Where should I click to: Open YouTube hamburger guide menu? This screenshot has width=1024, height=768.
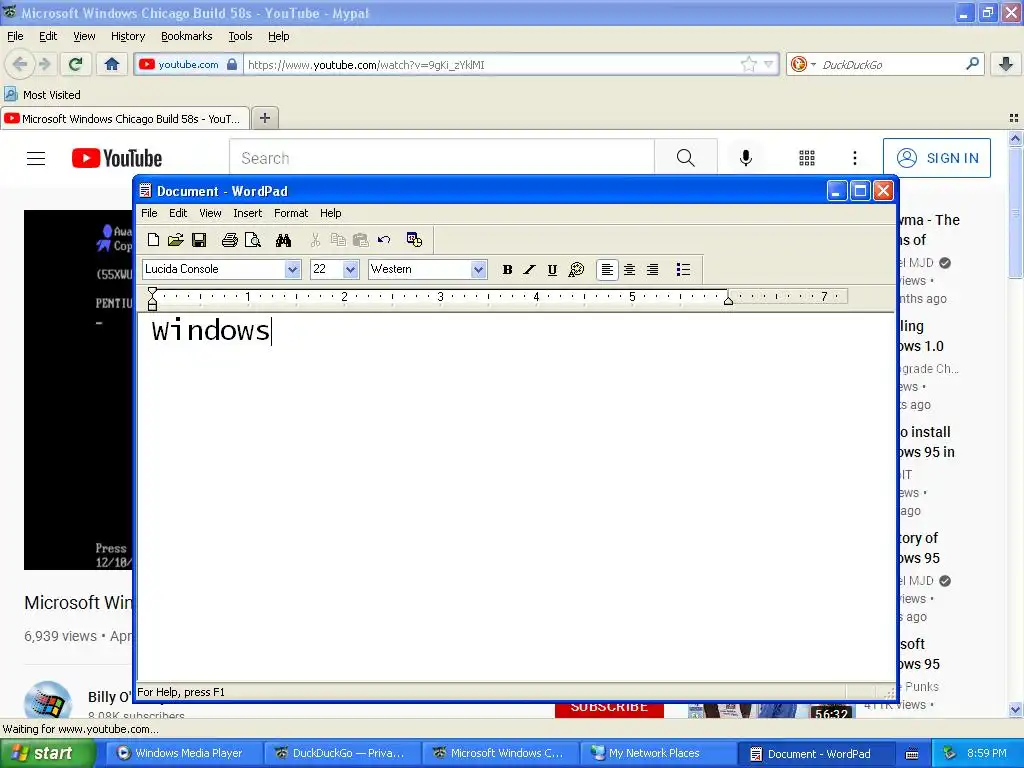pos(36,158)
